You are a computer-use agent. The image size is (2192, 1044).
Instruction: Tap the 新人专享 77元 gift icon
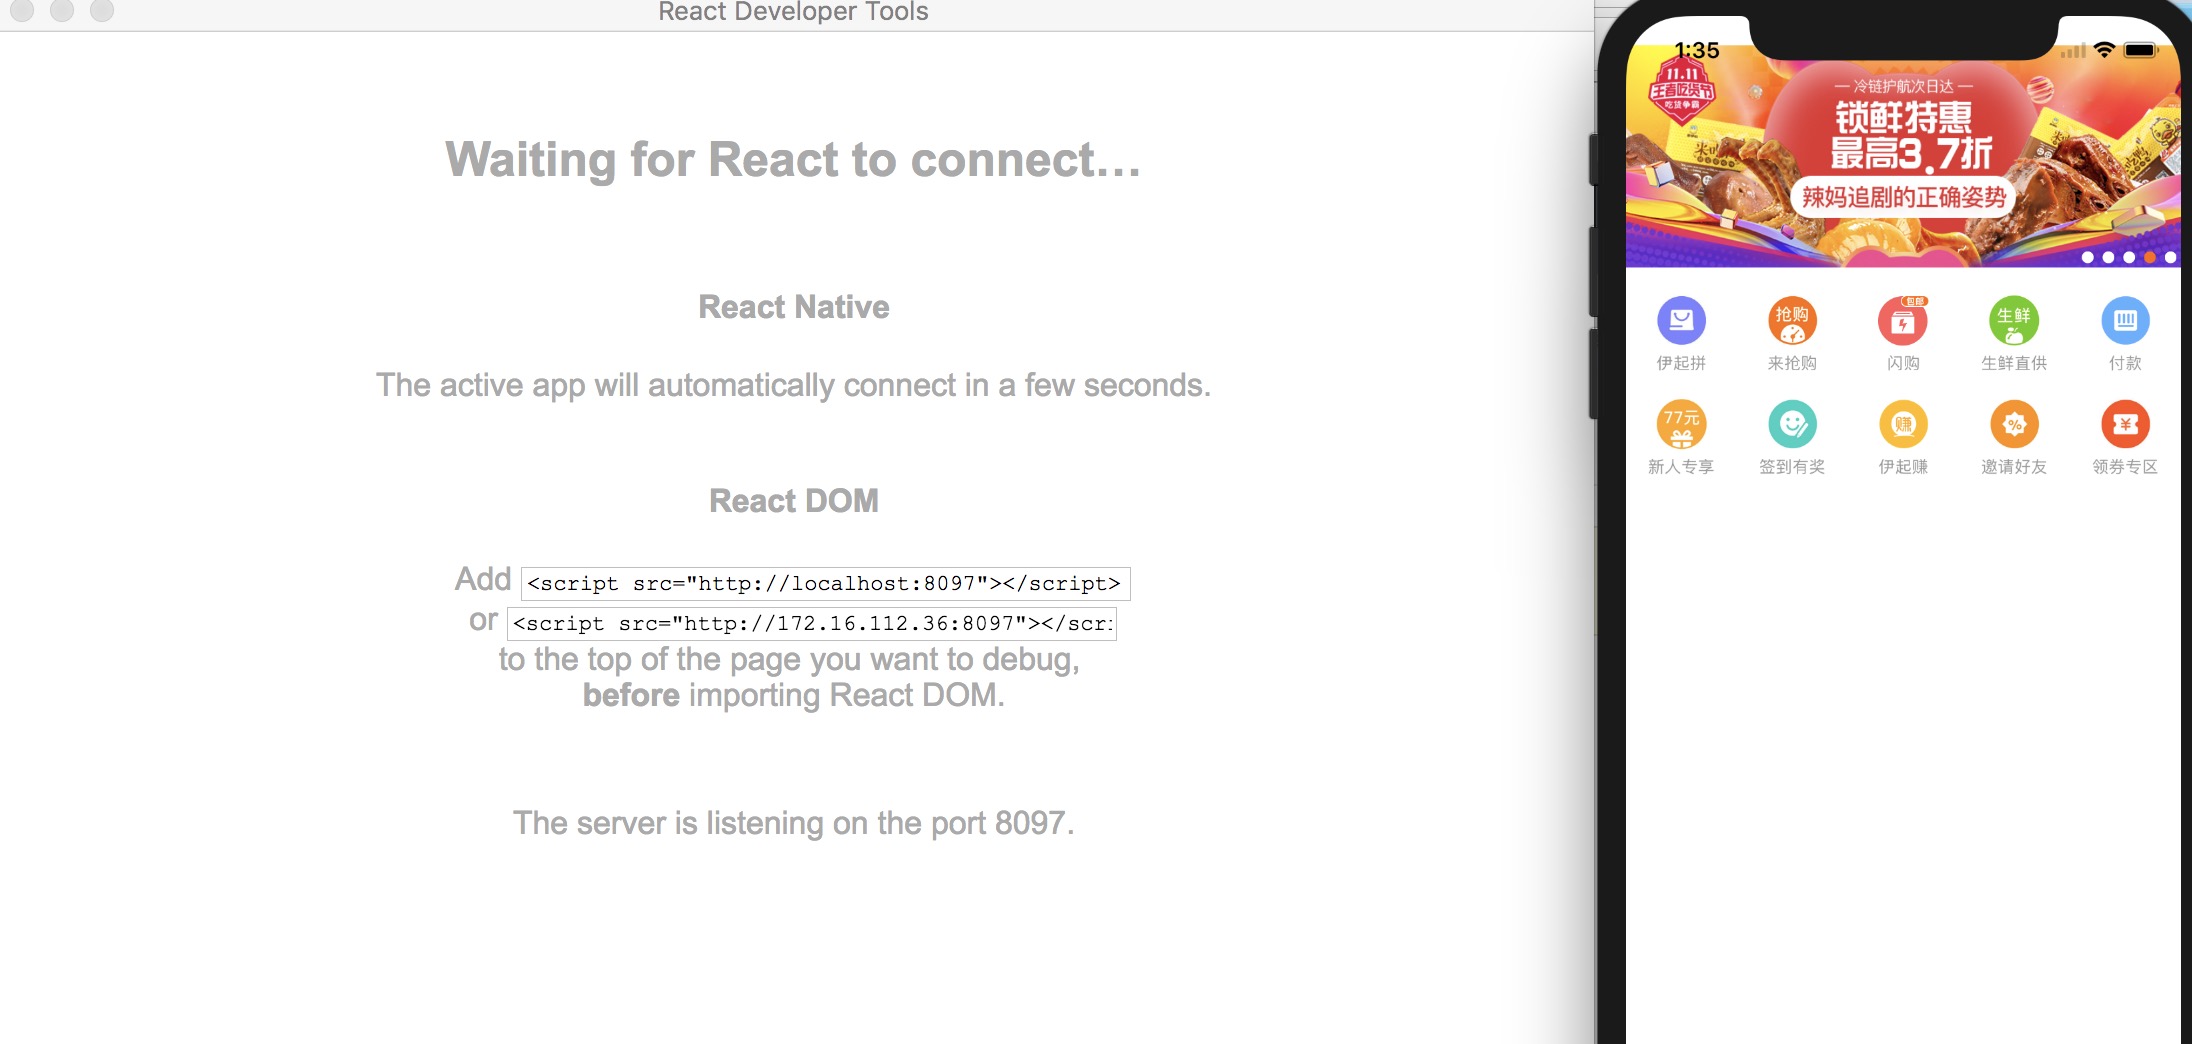1681,424
